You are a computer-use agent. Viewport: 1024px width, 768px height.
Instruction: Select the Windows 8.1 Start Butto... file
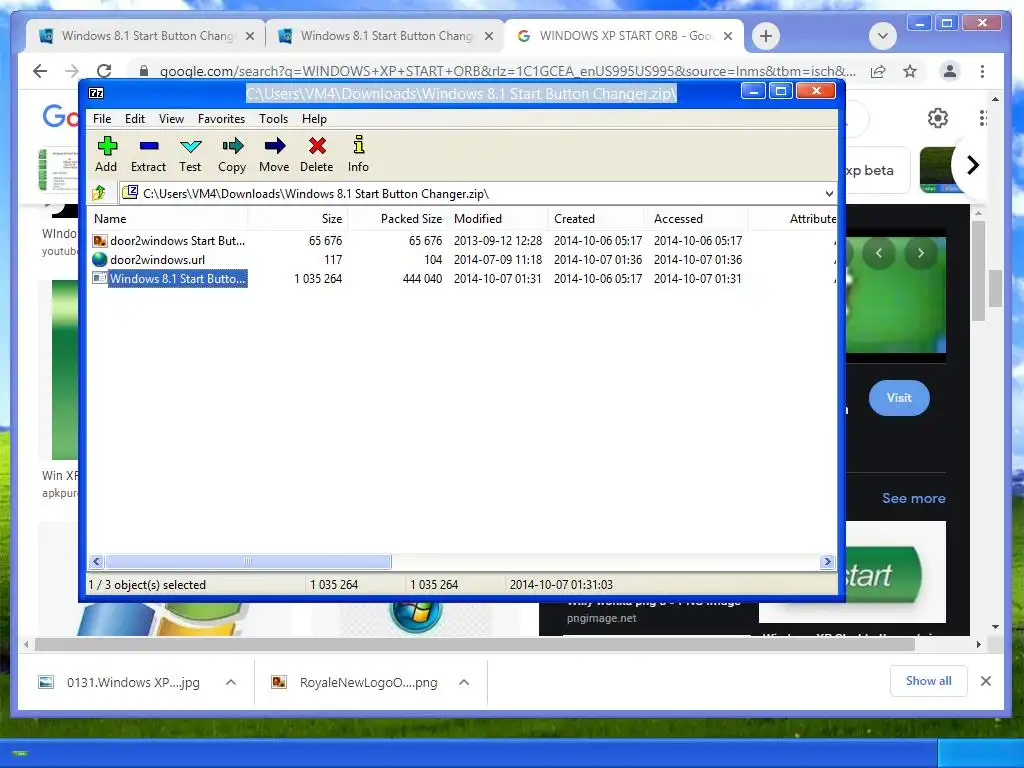coord(169,278)
